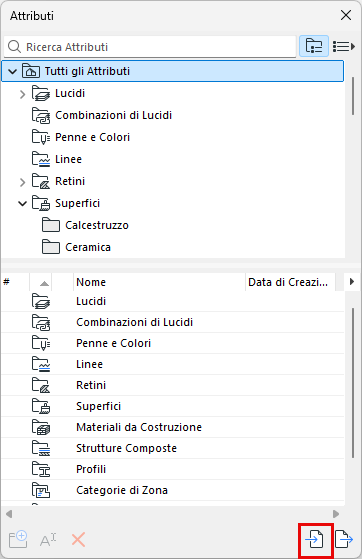This screenshot has height=559, width=362.
Task: Open the list options menu button
Action: click(344, 46)
